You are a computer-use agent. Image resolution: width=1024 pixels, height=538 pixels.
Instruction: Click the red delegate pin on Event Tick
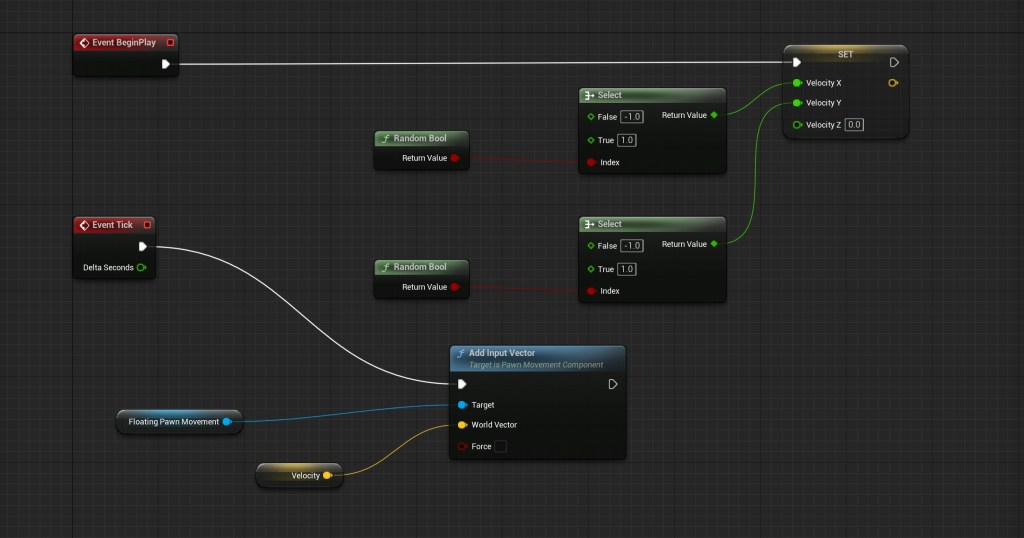point(147,225)
